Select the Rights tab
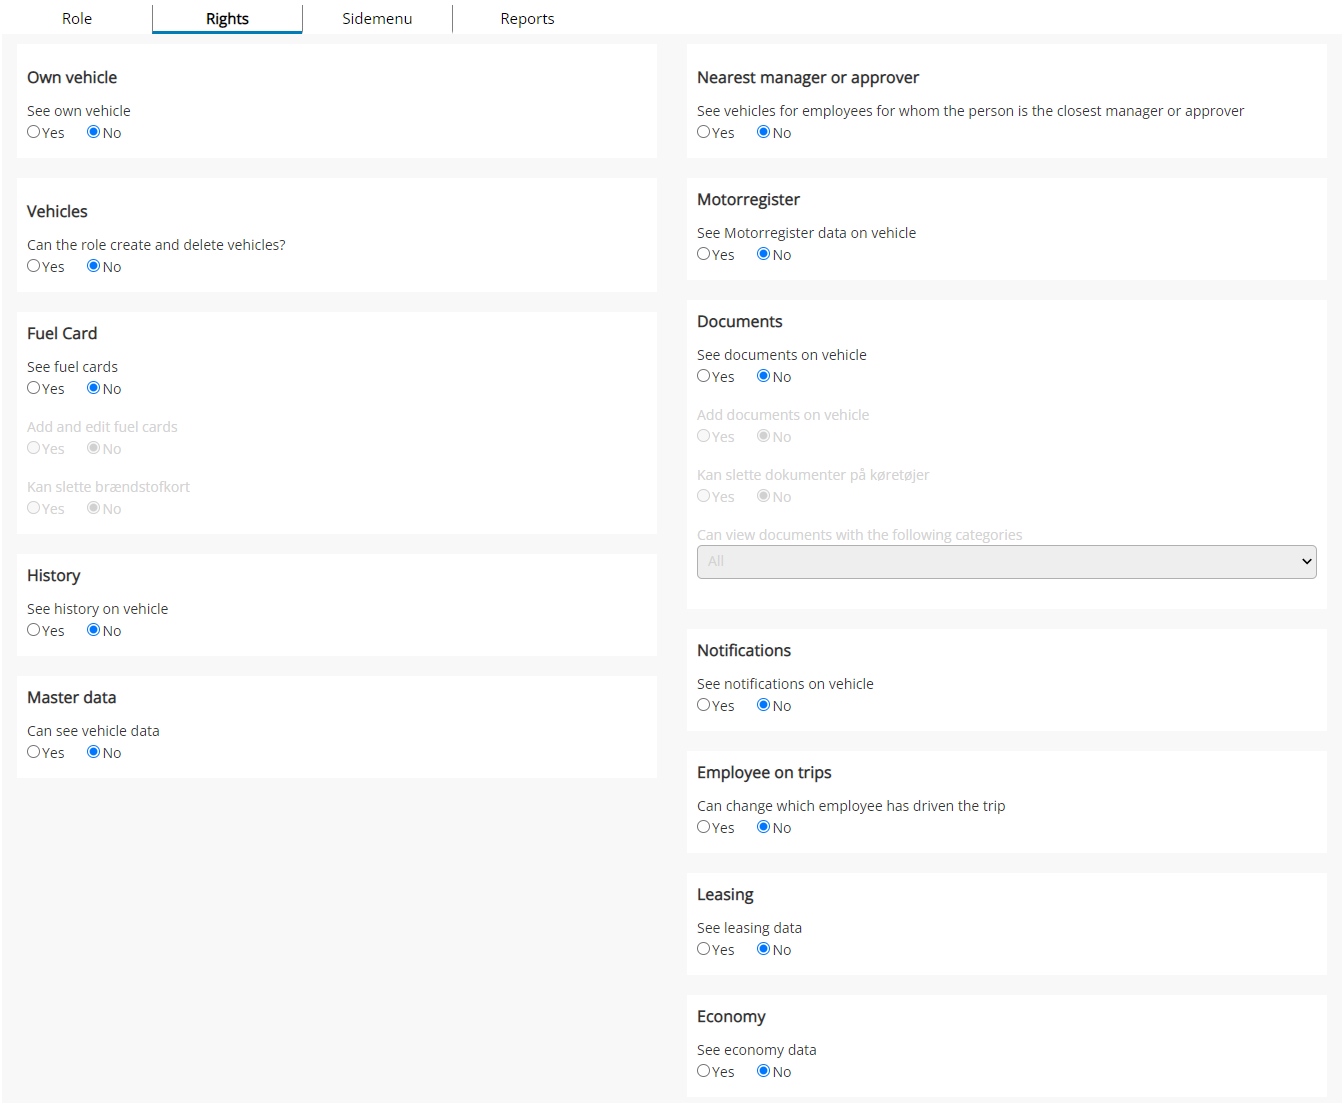 227,18
